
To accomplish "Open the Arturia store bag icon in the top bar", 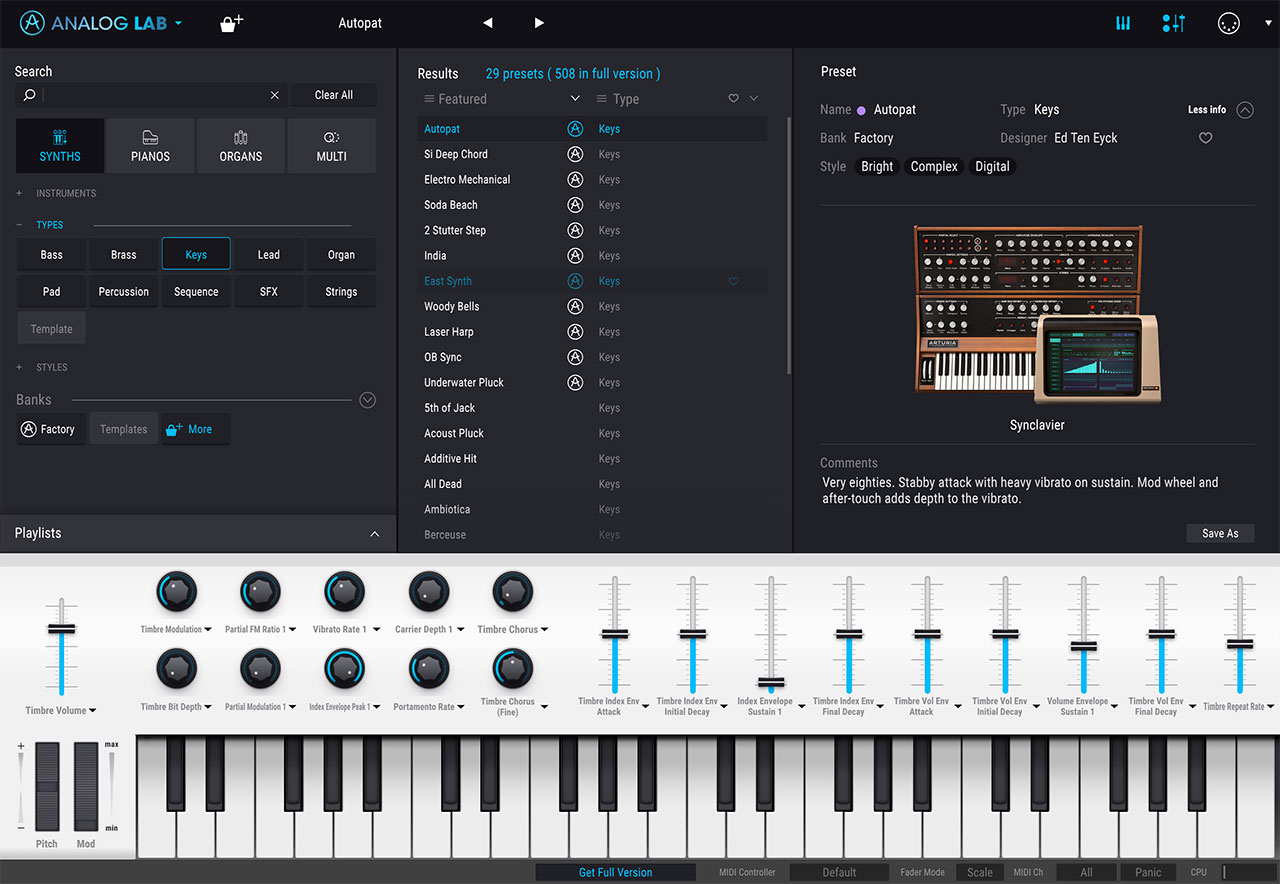I will tap(232, 22).
